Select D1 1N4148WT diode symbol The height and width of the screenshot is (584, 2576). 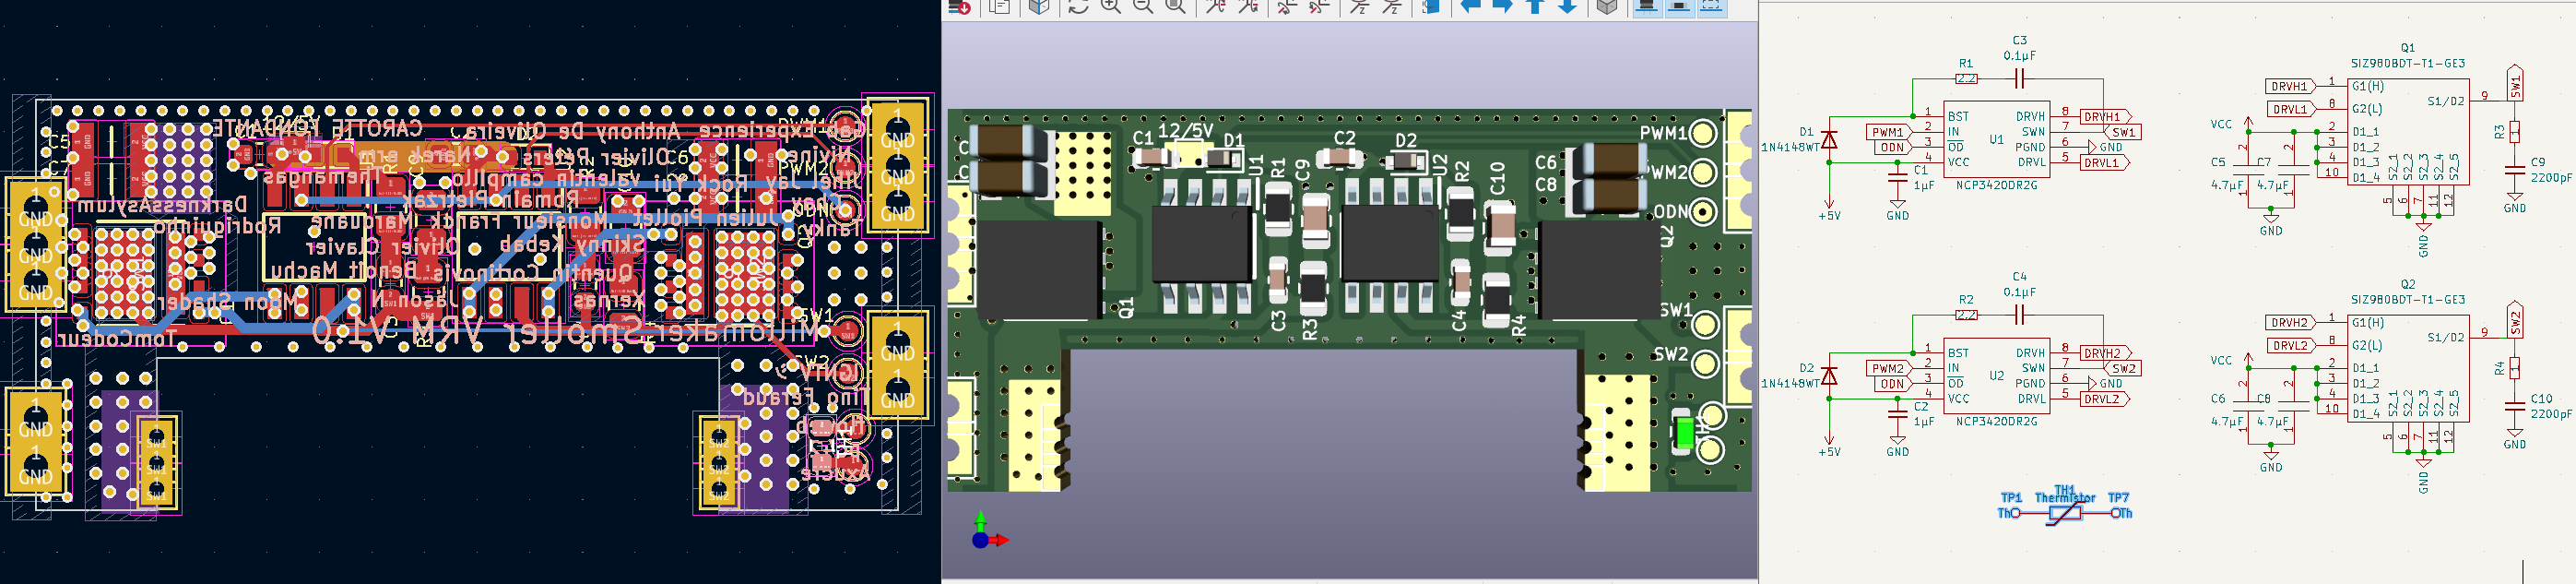point(1828,139)
